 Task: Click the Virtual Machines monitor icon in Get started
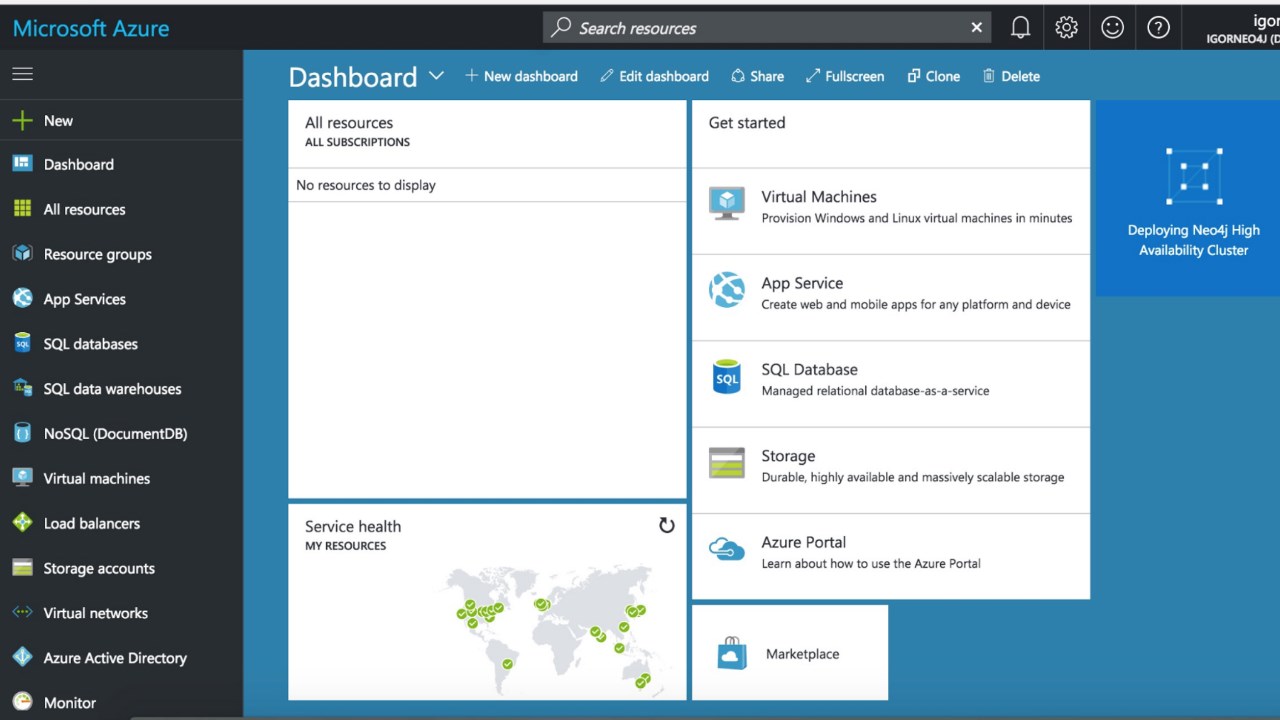727,203
